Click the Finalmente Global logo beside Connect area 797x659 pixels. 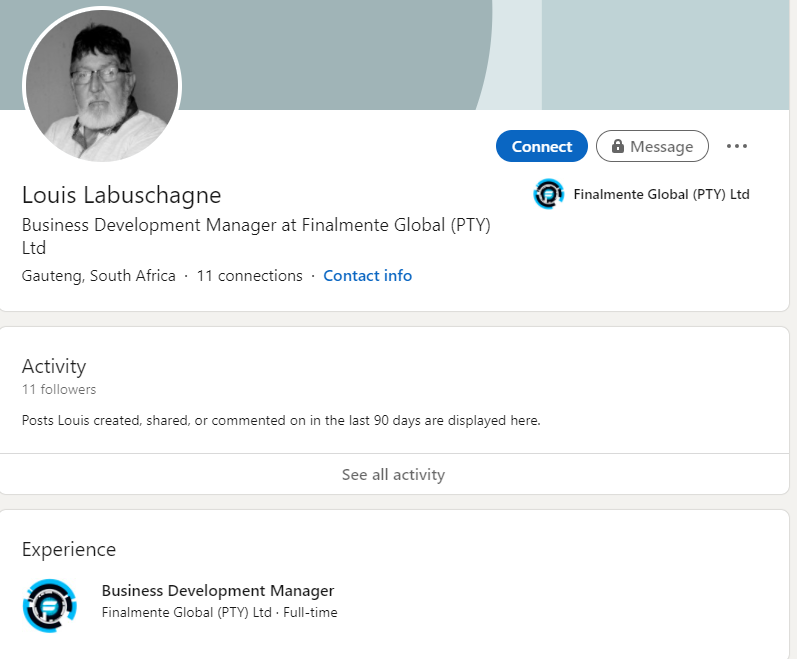pyautogui.click(x=549, y=194)
